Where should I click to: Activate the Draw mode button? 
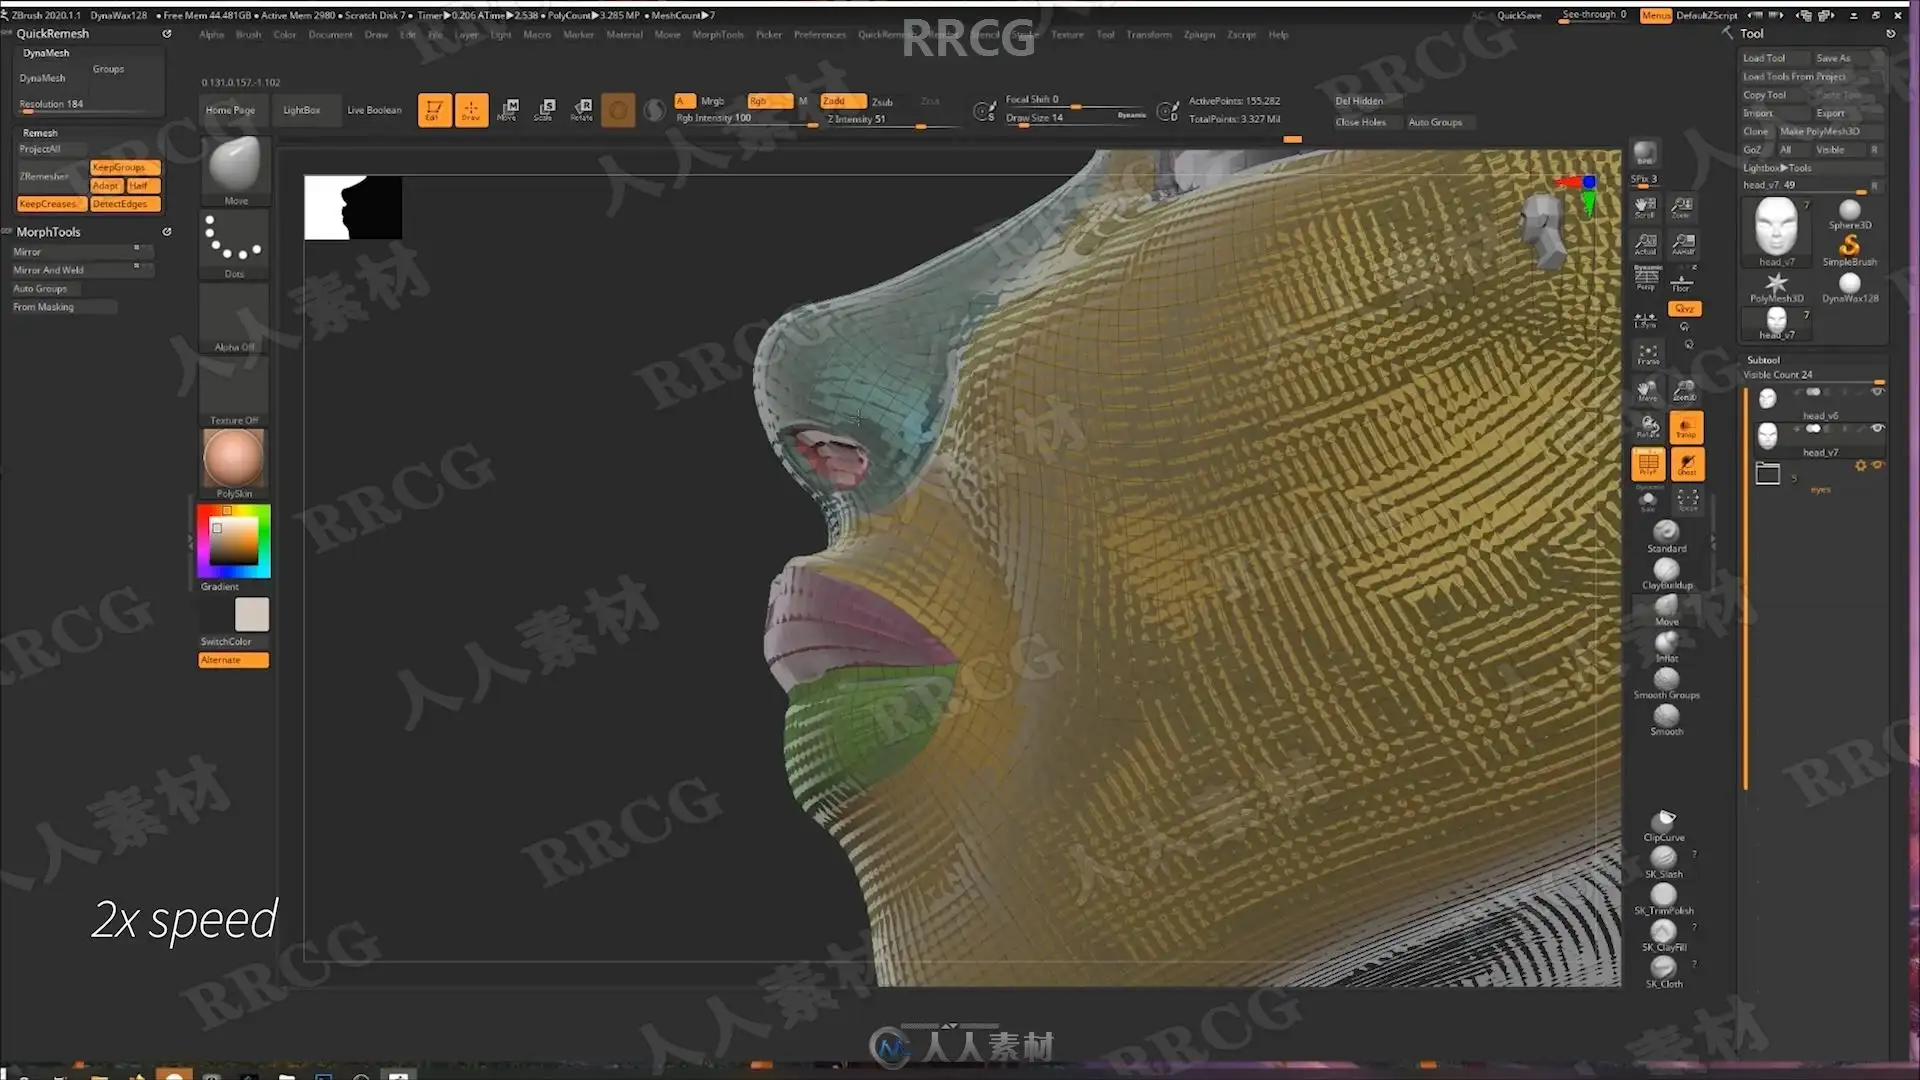coord(471,110)
